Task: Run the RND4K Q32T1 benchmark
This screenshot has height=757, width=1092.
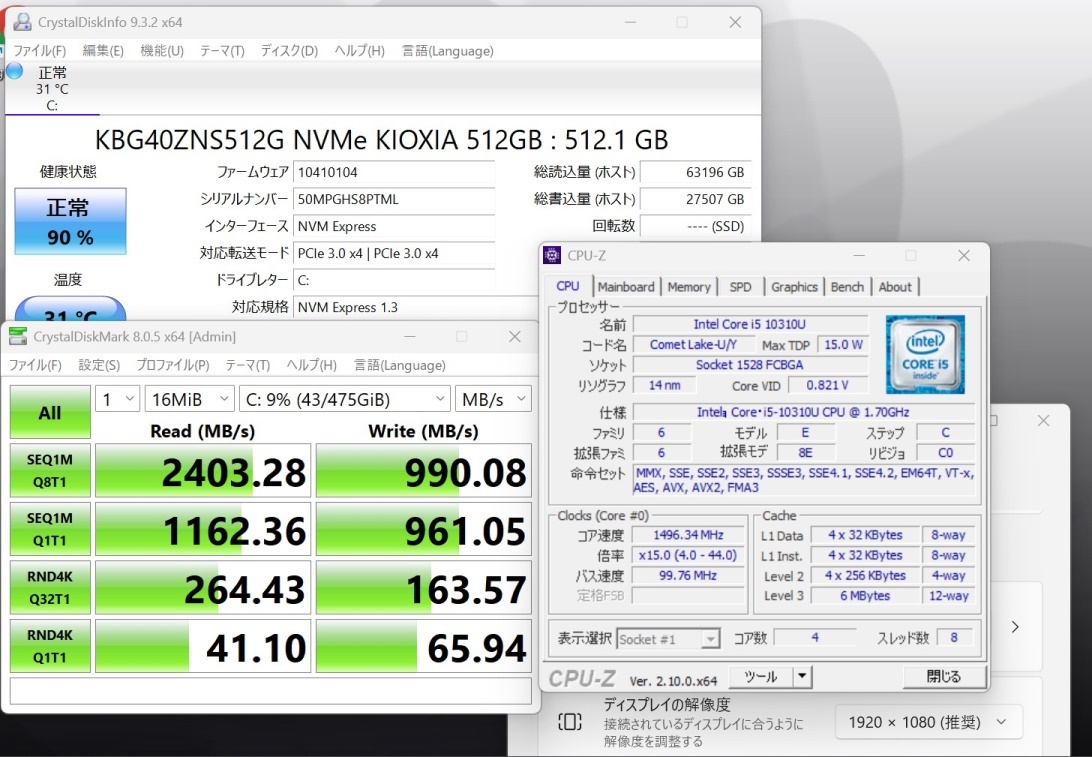Action: pos(50,587)
